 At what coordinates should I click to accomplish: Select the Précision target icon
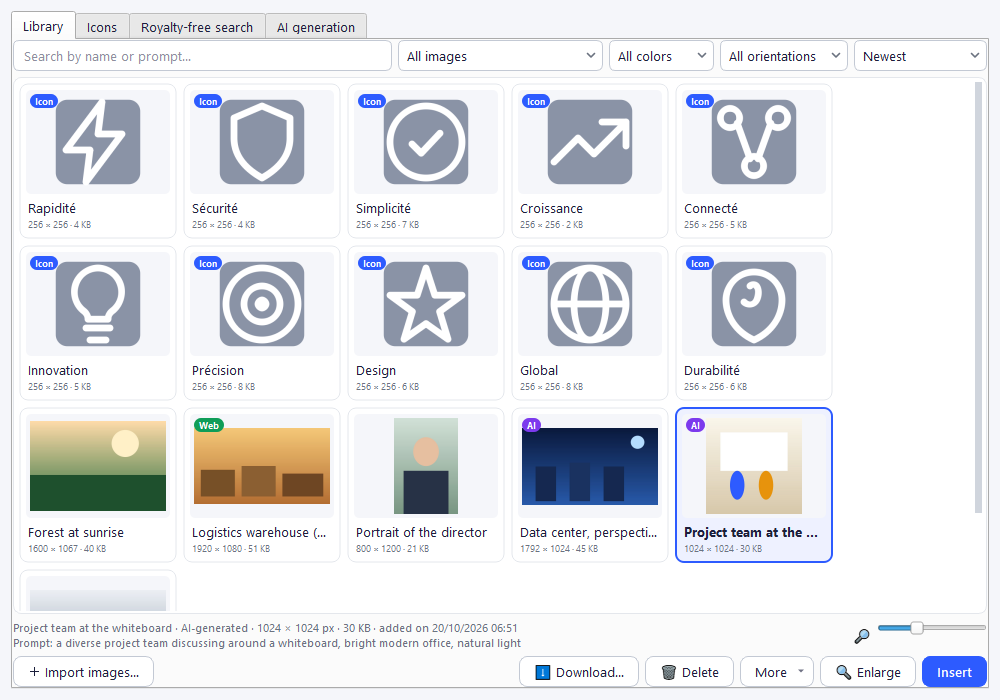coord(261,304)
